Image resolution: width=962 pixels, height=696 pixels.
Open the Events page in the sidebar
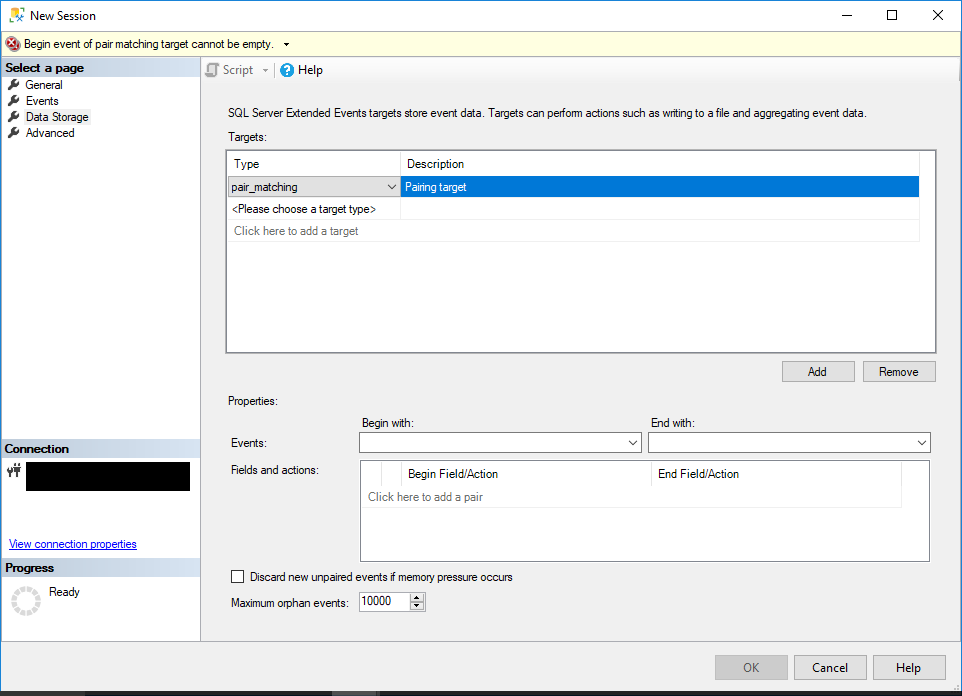coord(16,100)
